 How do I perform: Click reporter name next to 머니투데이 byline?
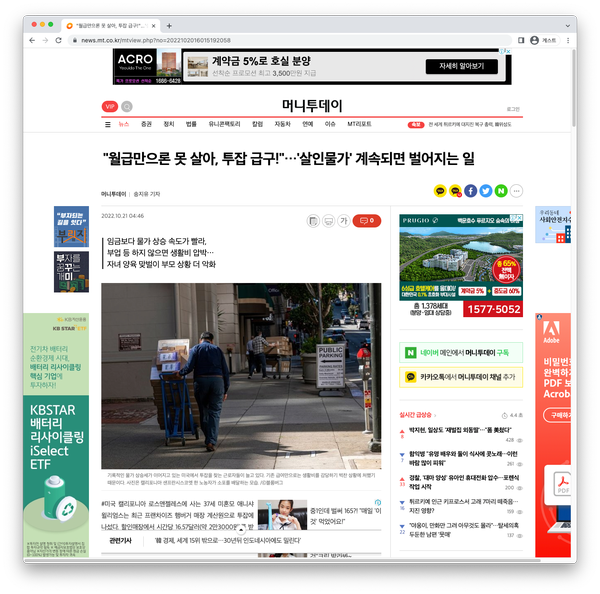click(x=147, y=194)
